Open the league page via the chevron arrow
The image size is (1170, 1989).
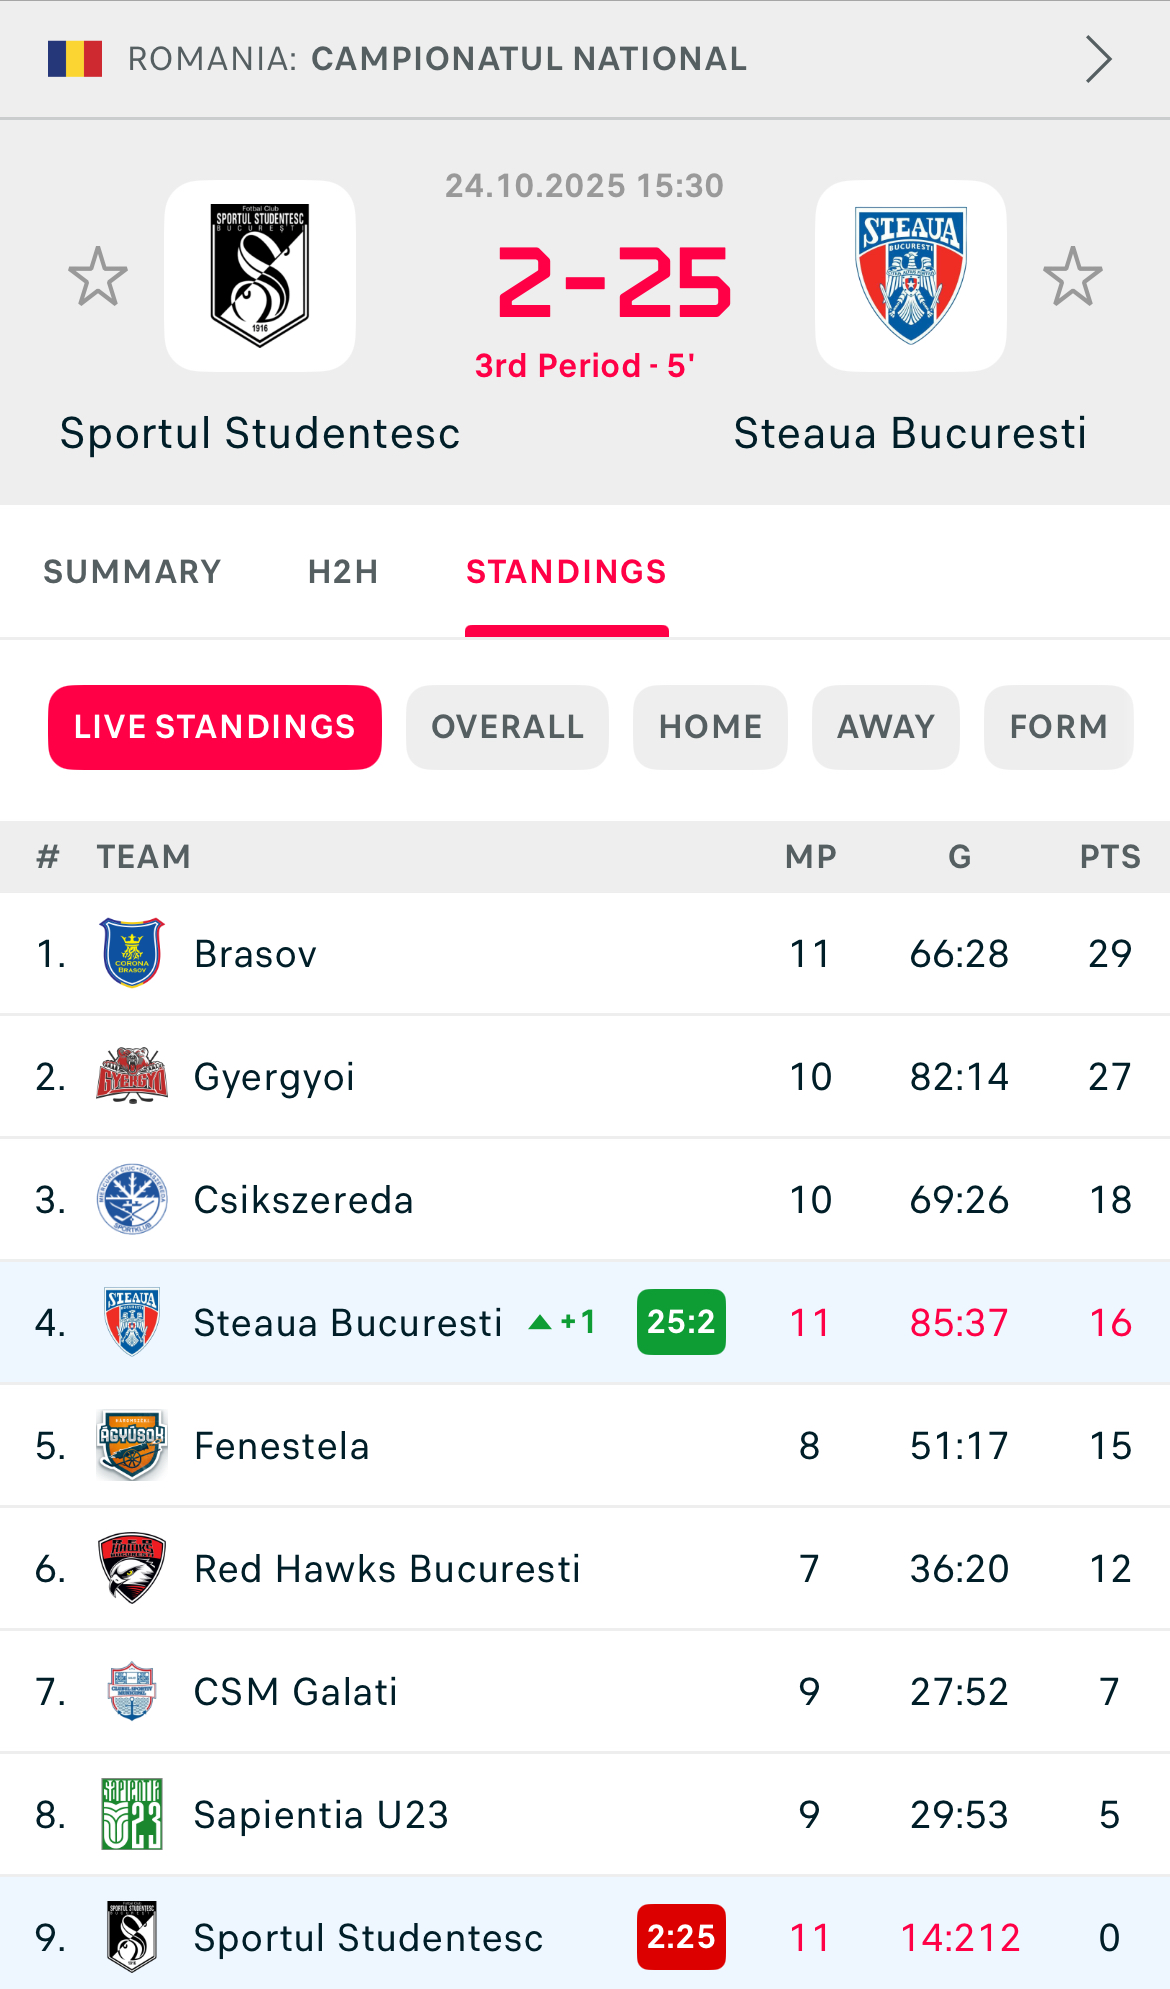(1098, 60)
